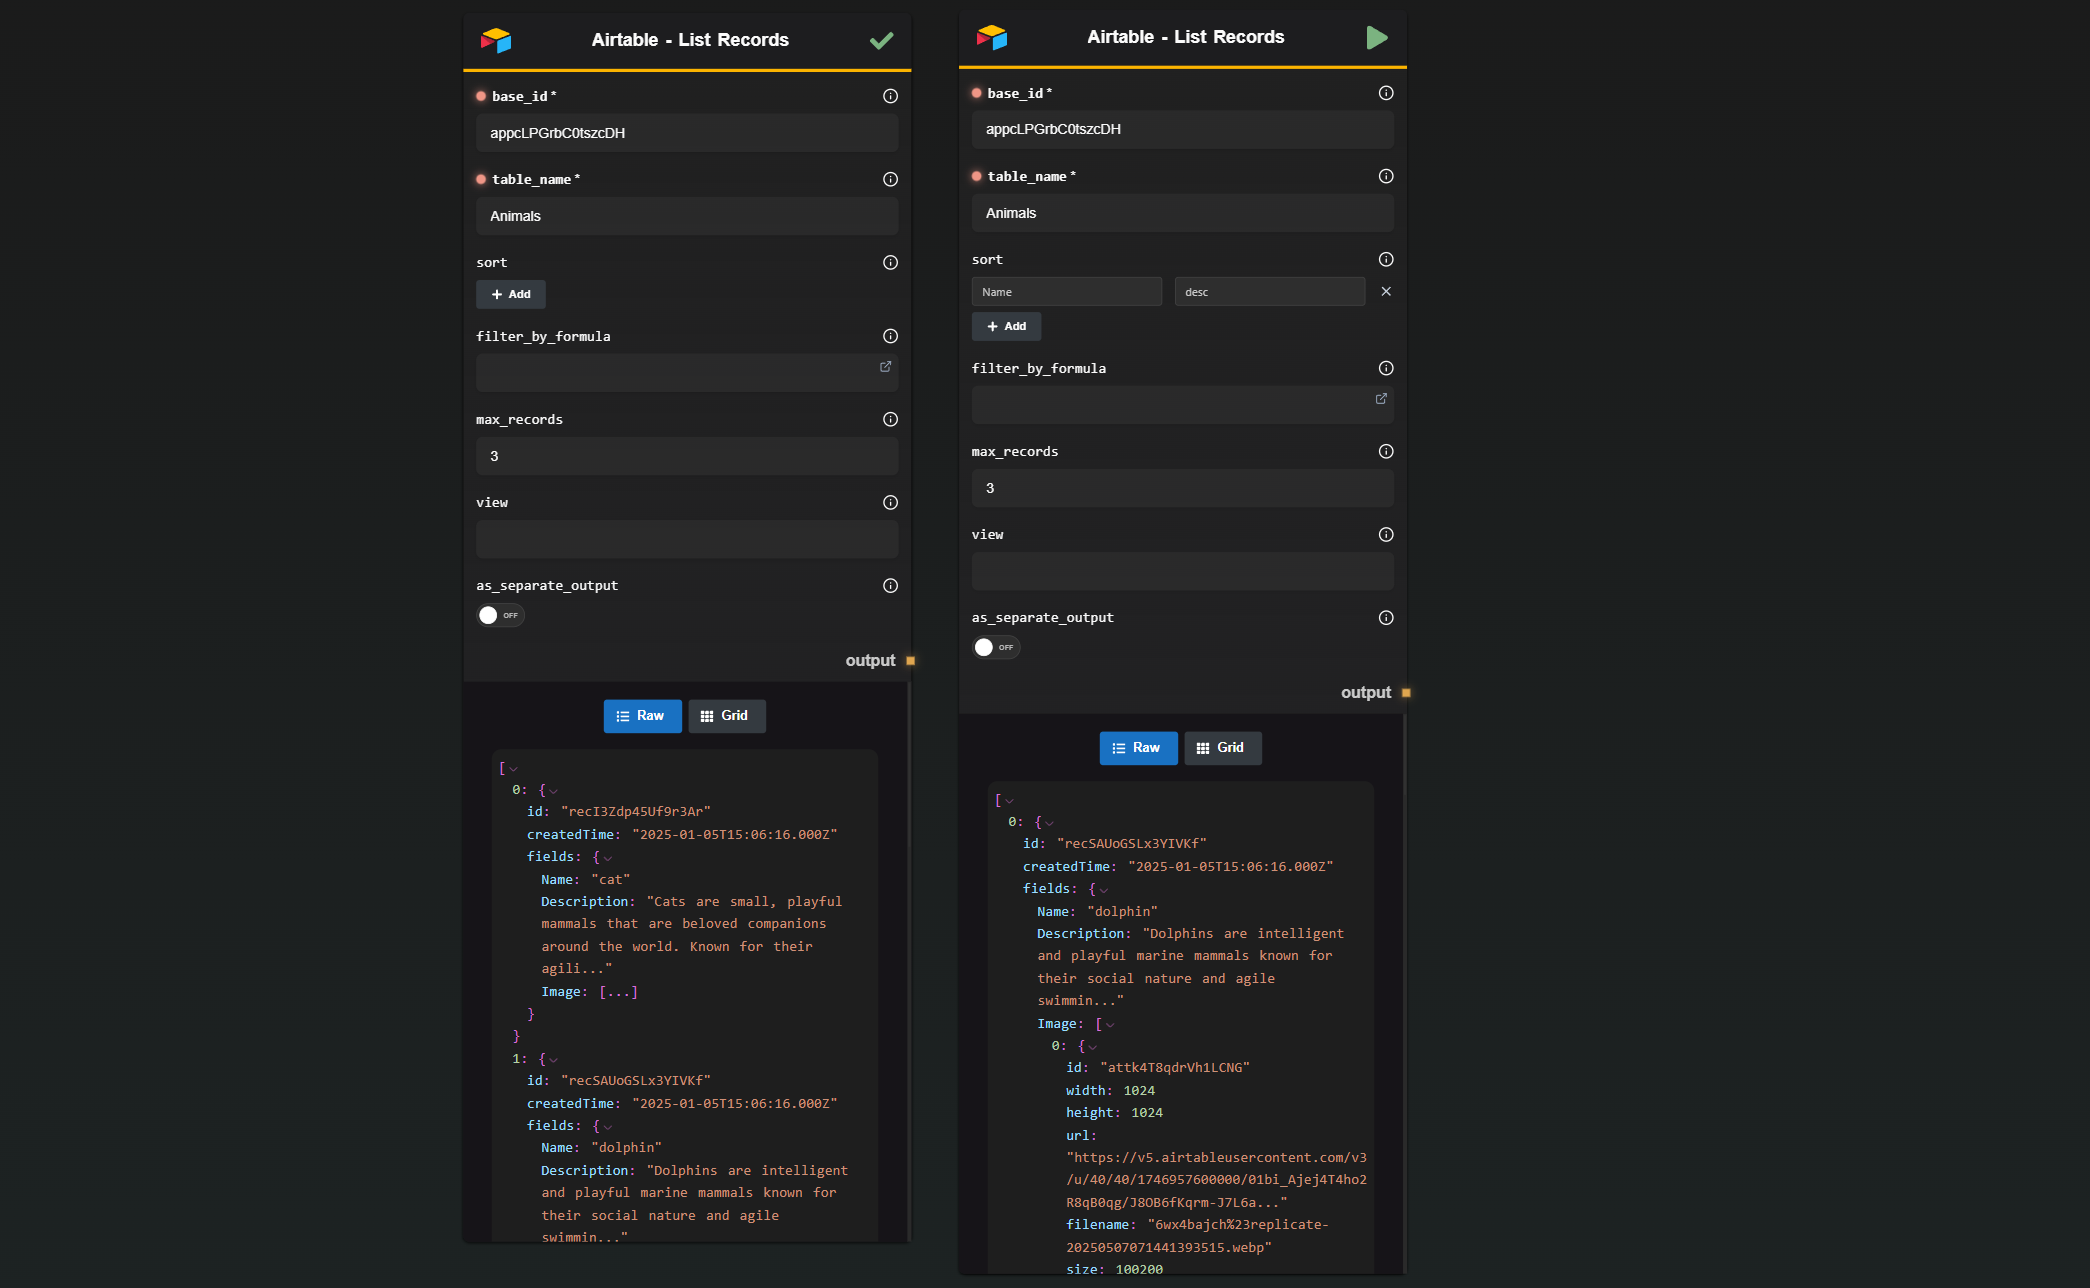Image resolution: width=2090 pixels, height=1288 pixels.
Task: Open the filter_by_formula expand editor icon in the right node
Action: click(1381, 399)
